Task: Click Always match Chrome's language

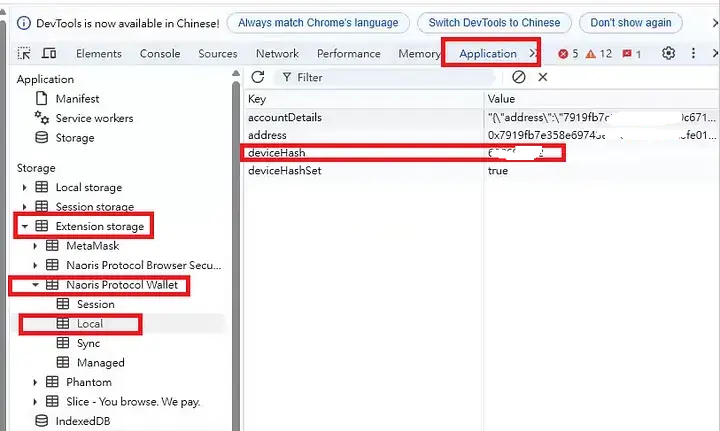Action: [x=318, y=23]
